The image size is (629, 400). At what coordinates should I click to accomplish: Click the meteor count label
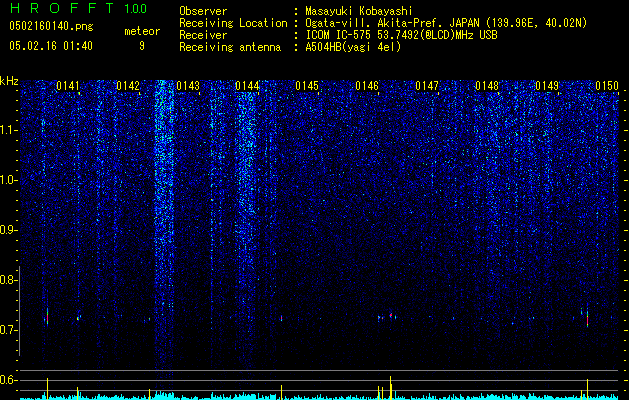click(142, 31)
